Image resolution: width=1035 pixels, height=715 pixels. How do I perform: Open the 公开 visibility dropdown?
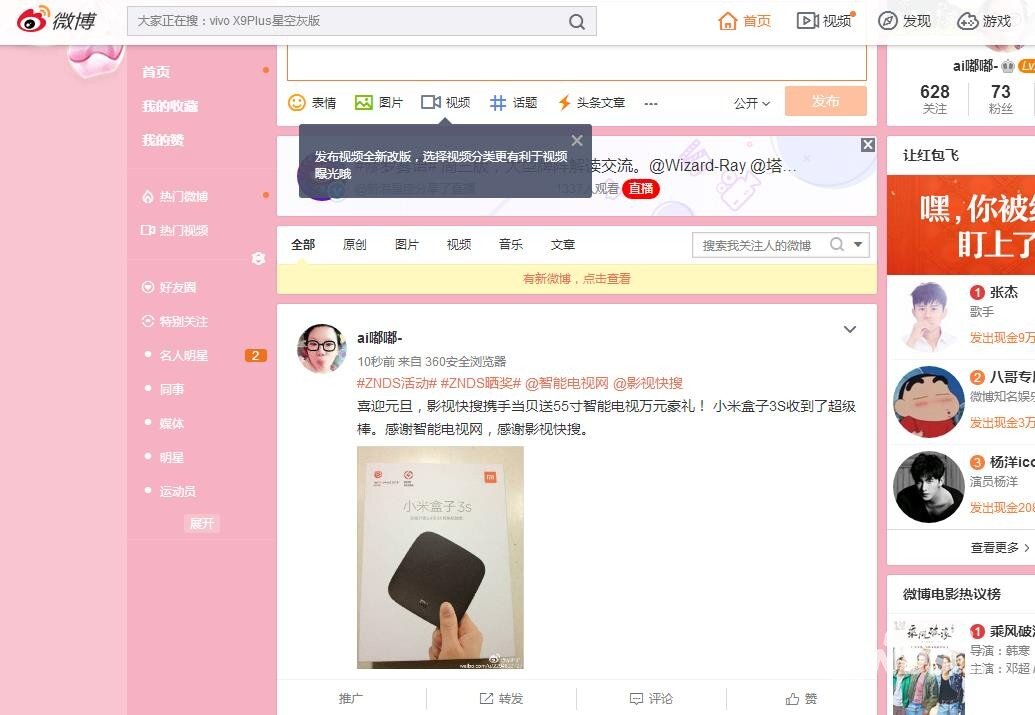click(x=752, y=103)
